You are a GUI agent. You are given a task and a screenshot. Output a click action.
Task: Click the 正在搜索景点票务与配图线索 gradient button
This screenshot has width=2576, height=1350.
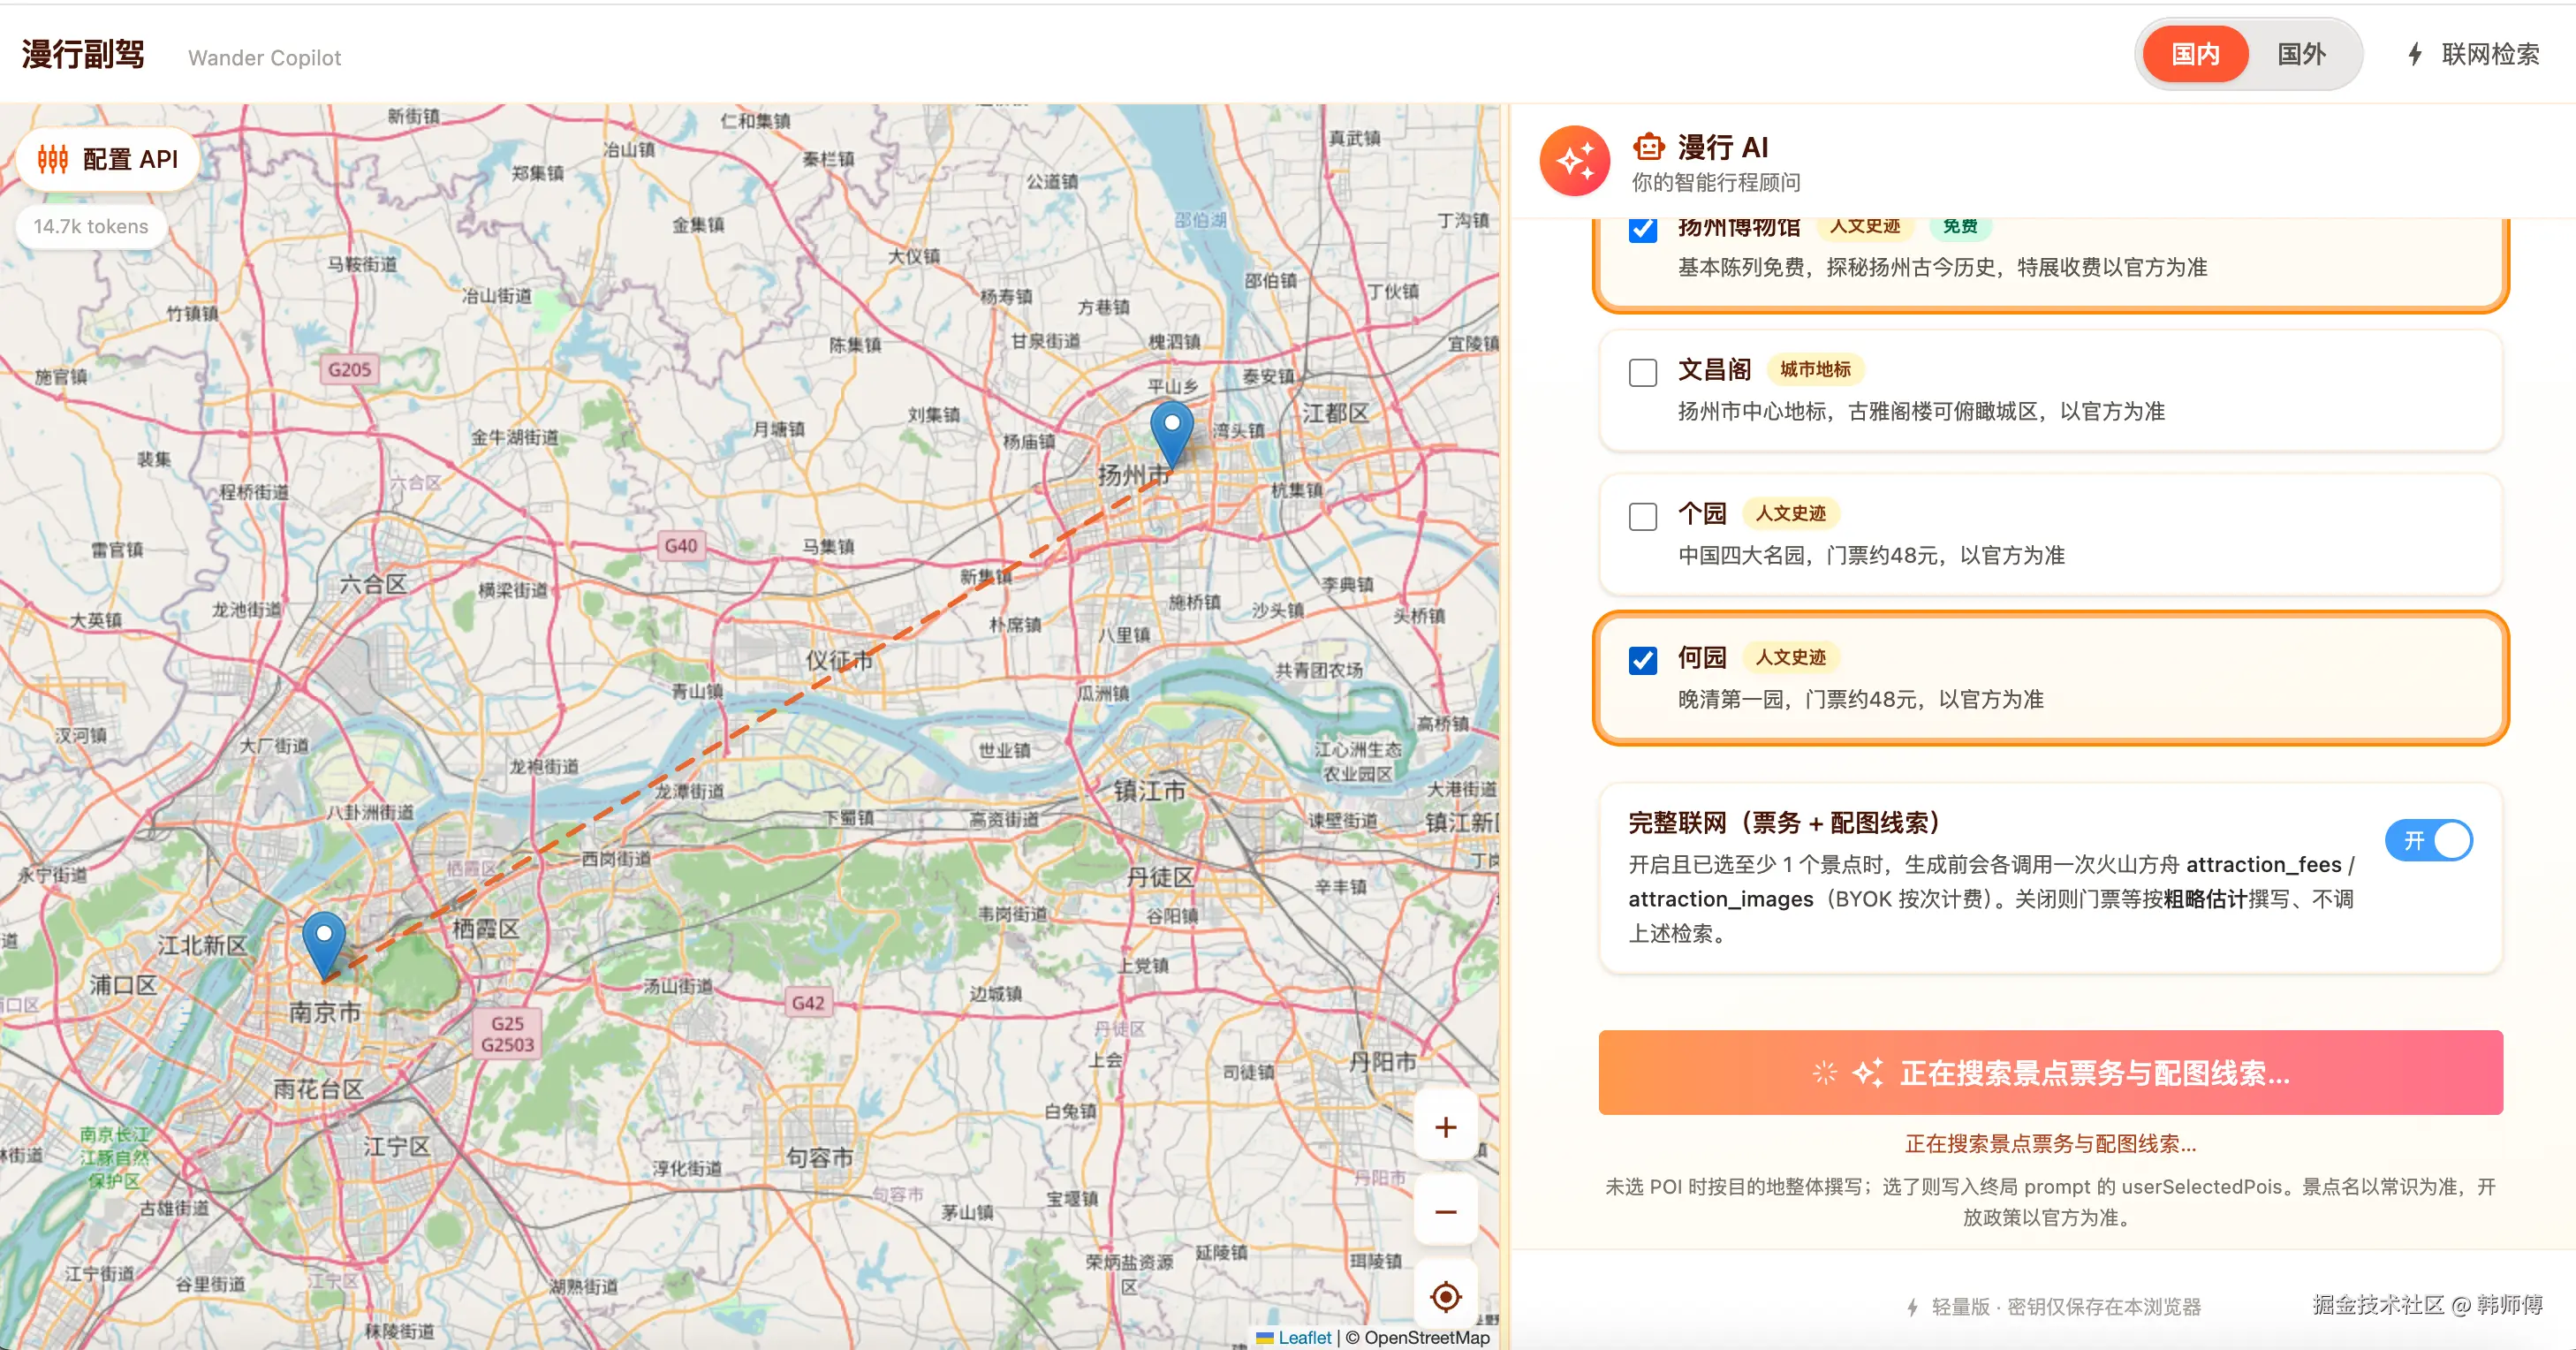coord(2050,1073)
